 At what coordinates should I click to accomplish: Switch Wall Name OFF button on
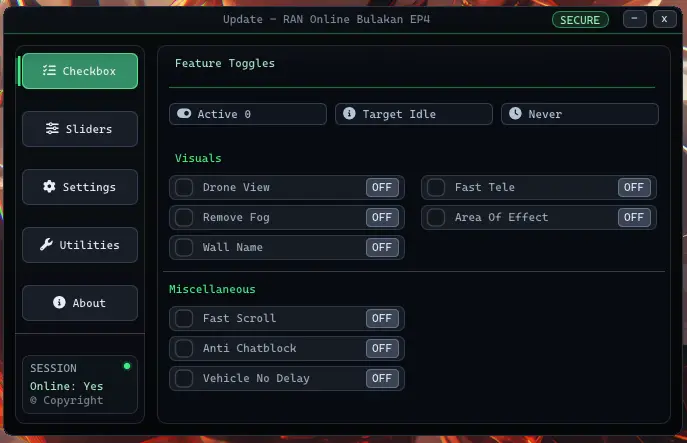click(x=382, y=247)
